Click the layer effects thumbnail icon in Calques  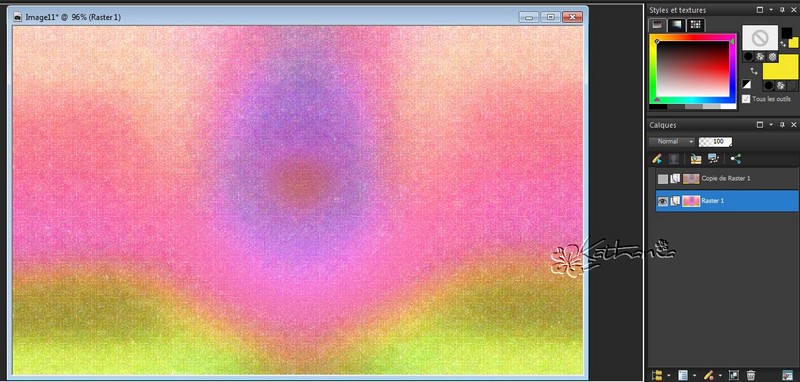pos(713,159)
